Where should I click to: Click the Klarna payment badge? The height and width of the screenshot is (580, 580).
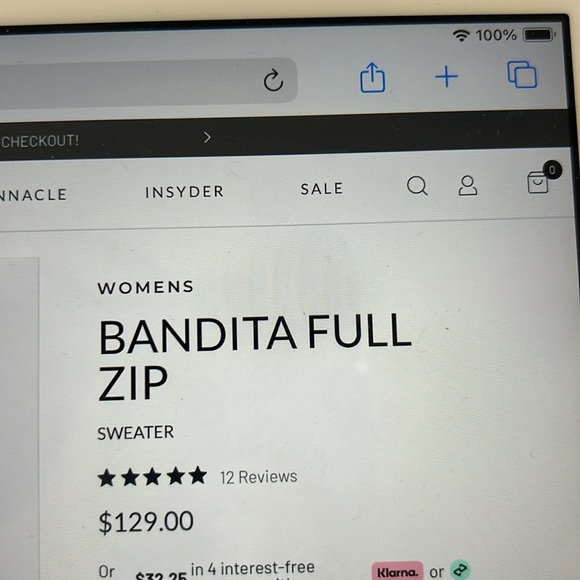tap(397, 571)
